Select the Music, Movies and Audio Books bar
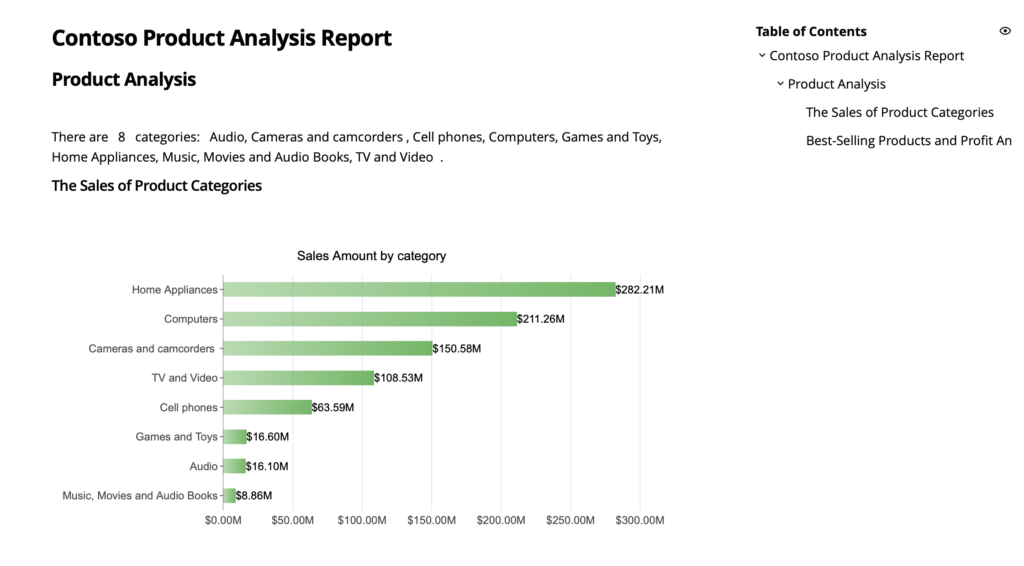 229,495
